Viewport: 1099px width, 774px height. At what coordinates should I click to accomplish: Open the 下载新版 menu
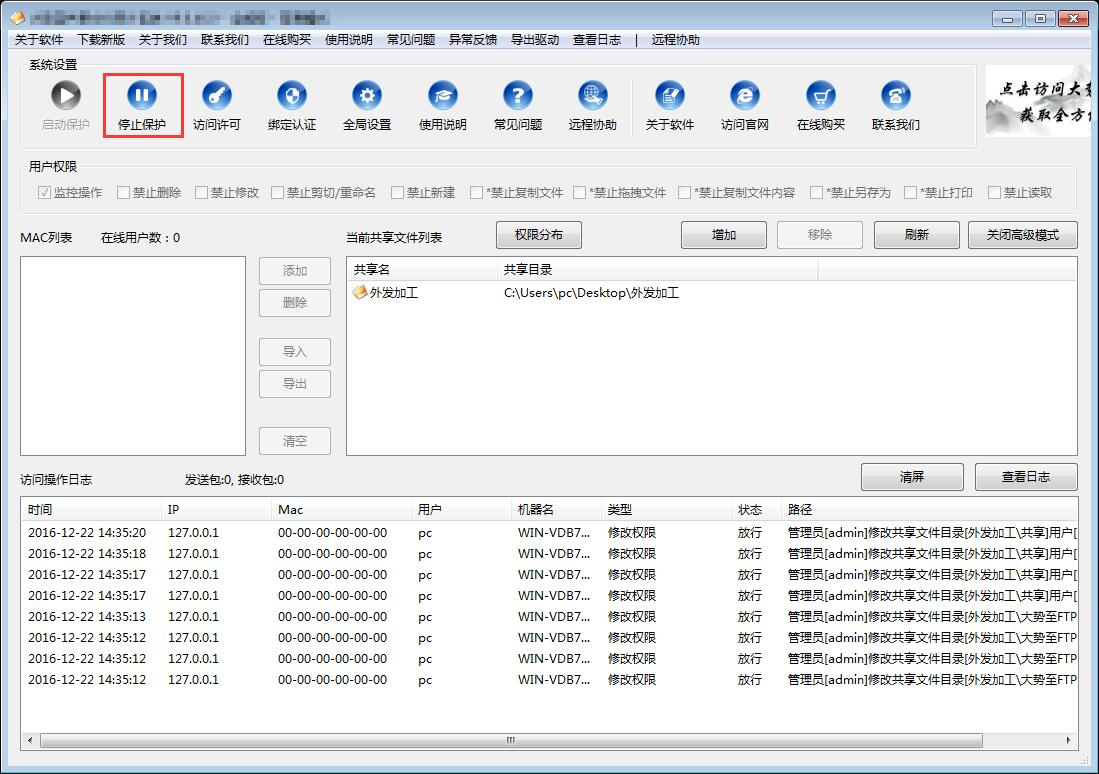(101, 40)
